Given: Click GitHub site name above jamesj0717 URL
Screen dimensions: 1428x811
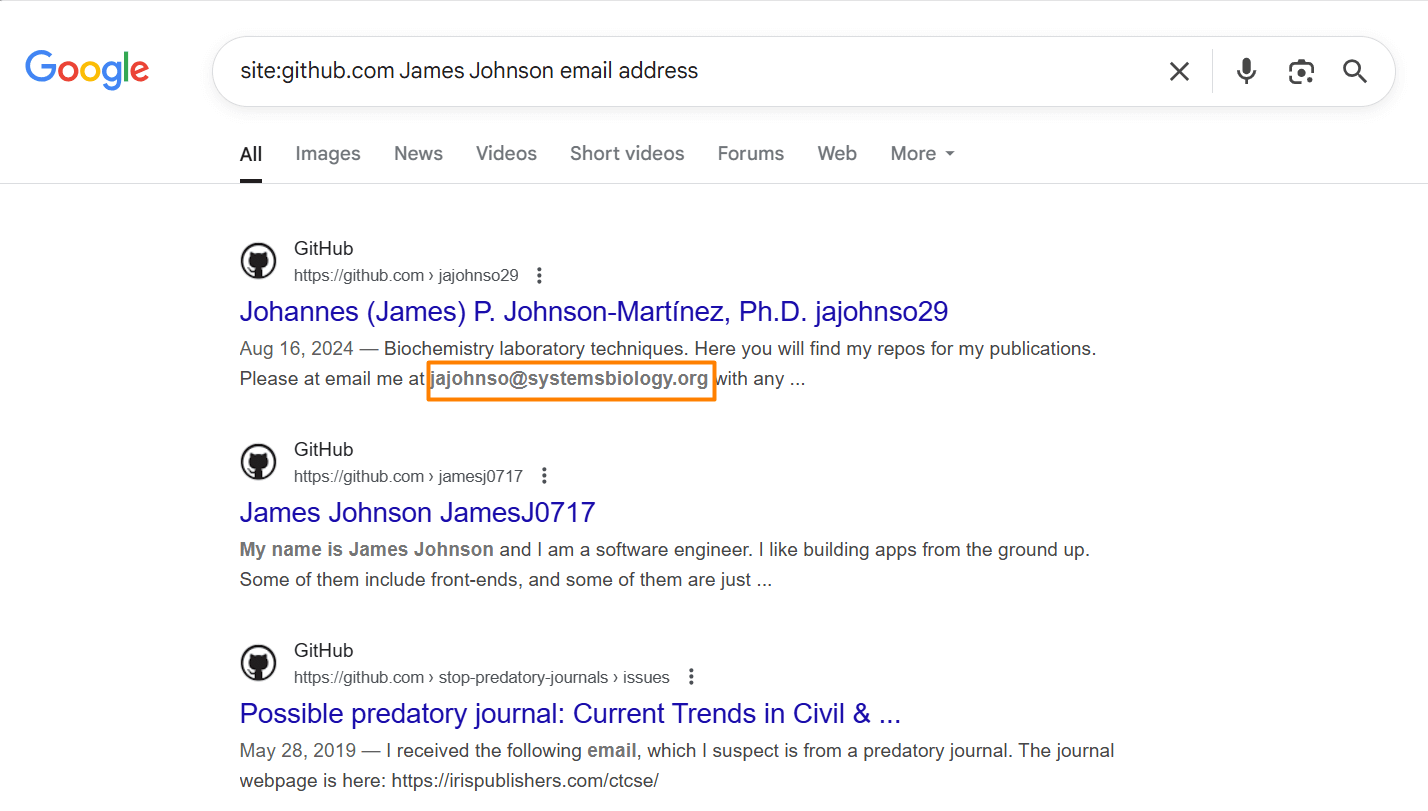Looking at the screenshot, I should click(x=323, y=450).
